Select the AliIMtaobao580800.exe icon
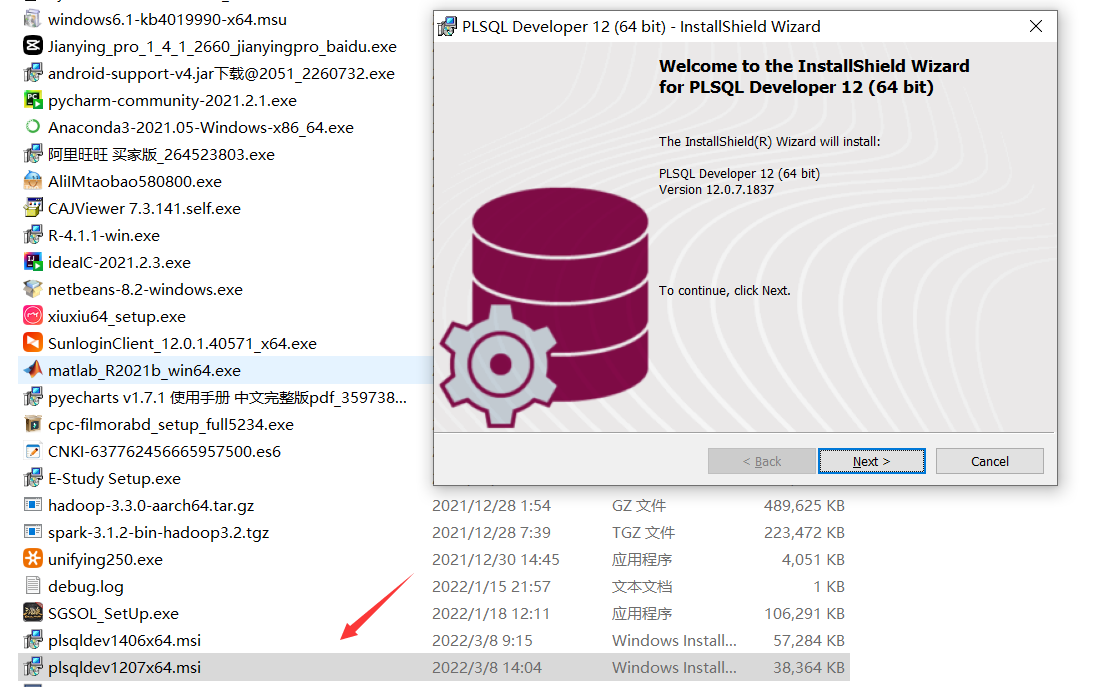The height and width of the screenshot is (687, 1111). pos(33,181)
